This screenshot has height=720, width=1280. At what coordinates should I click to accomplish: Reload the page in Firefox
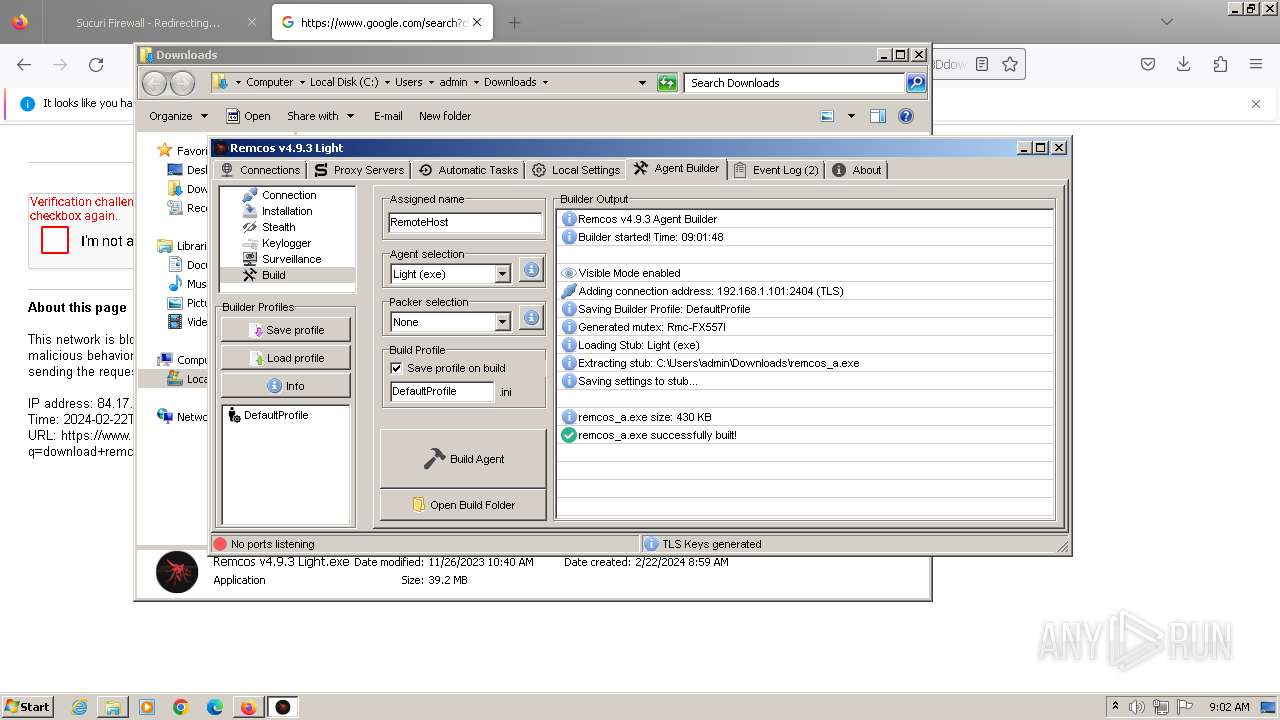point(96,64)
